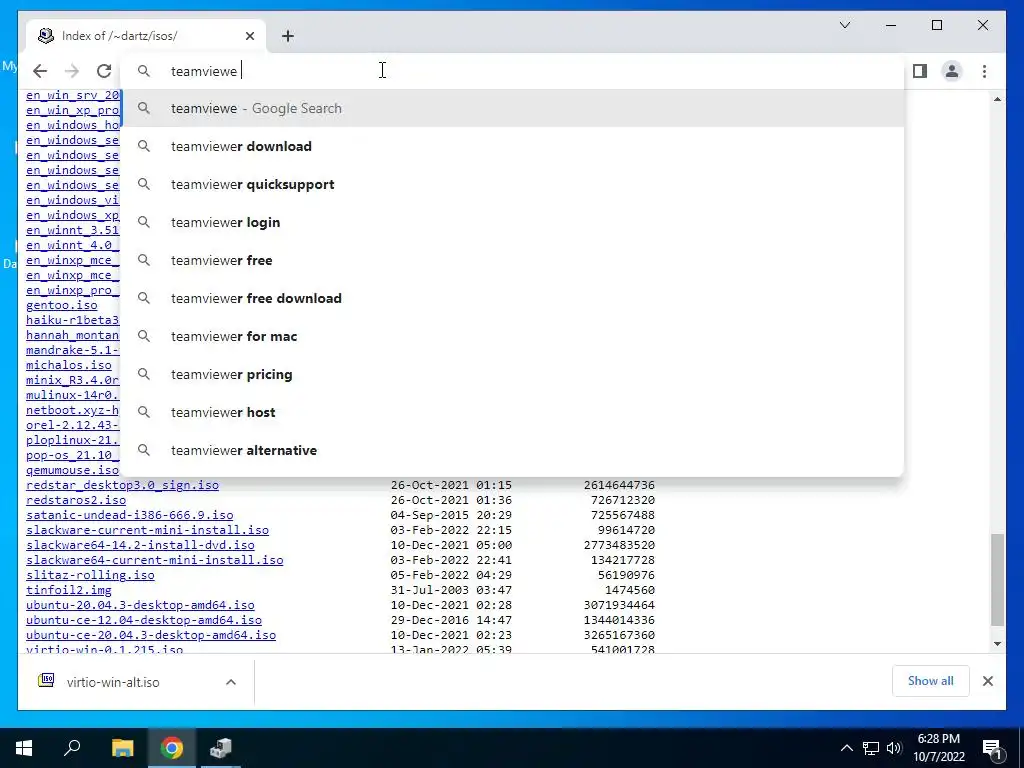Open a new tab with plus button

(288, 36)
